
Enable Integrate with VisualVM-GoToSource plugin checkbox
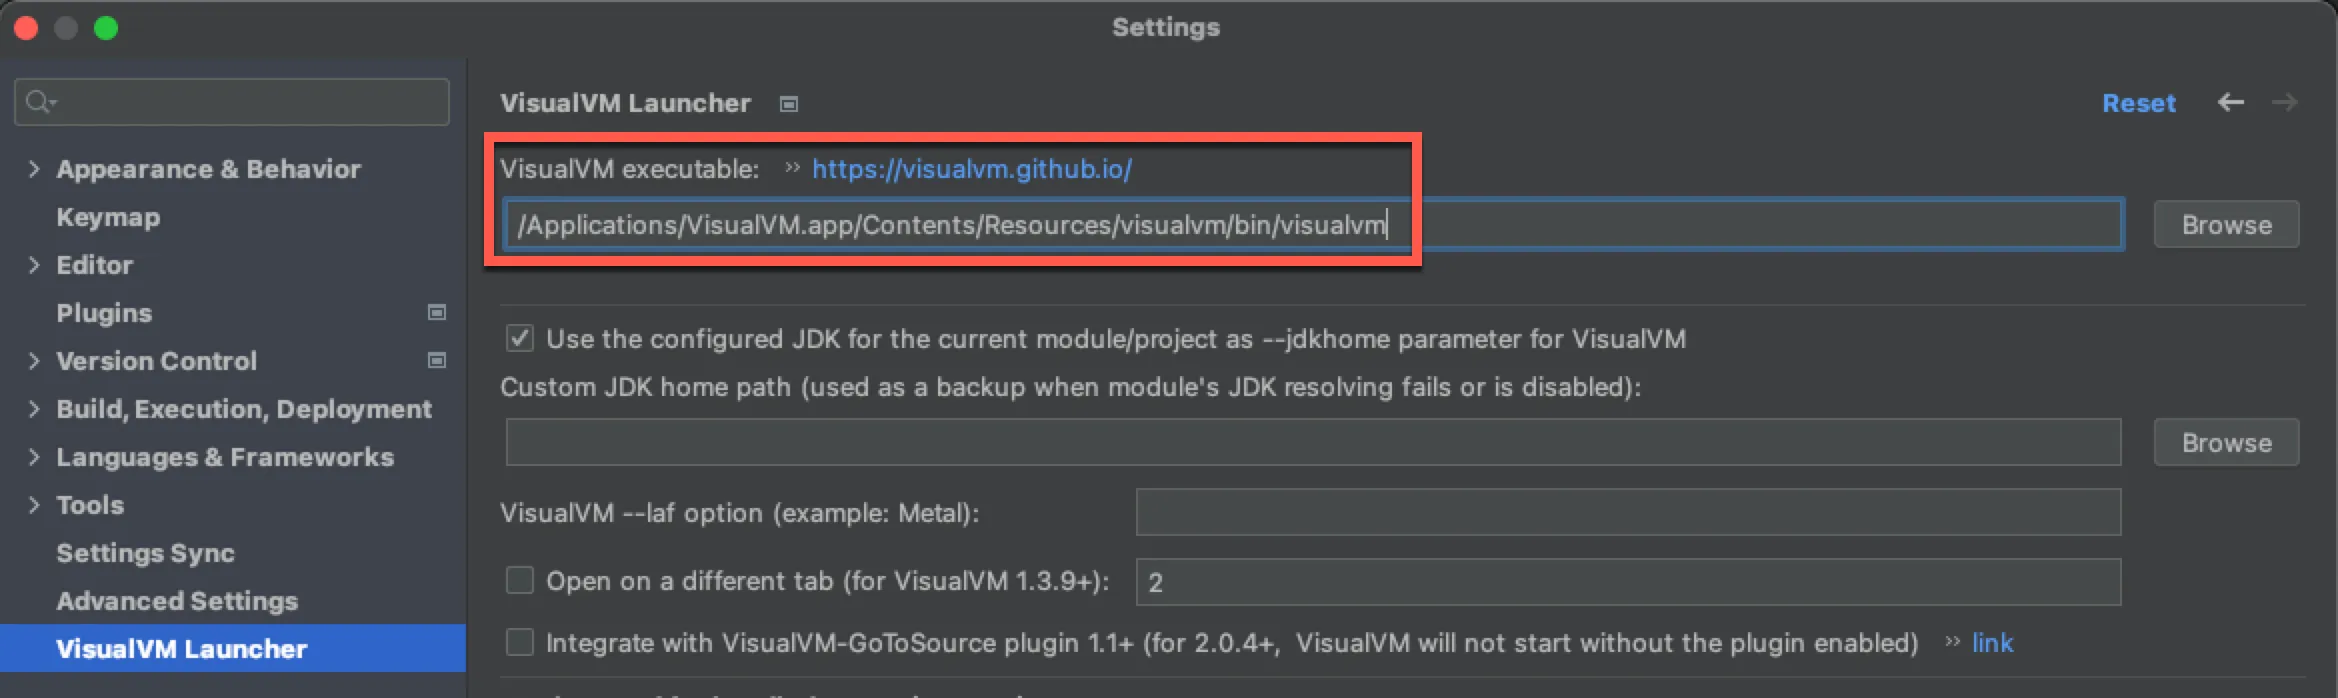click(x=520, y=642)
